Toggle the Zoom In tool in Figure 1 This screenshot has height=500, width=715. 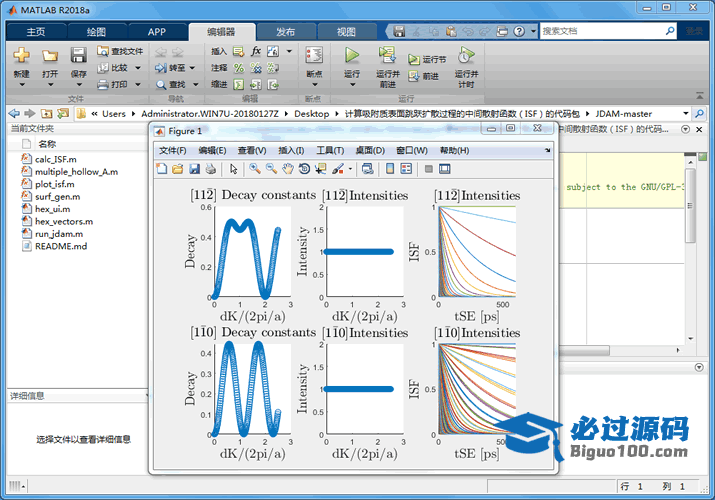click(255, 169)
